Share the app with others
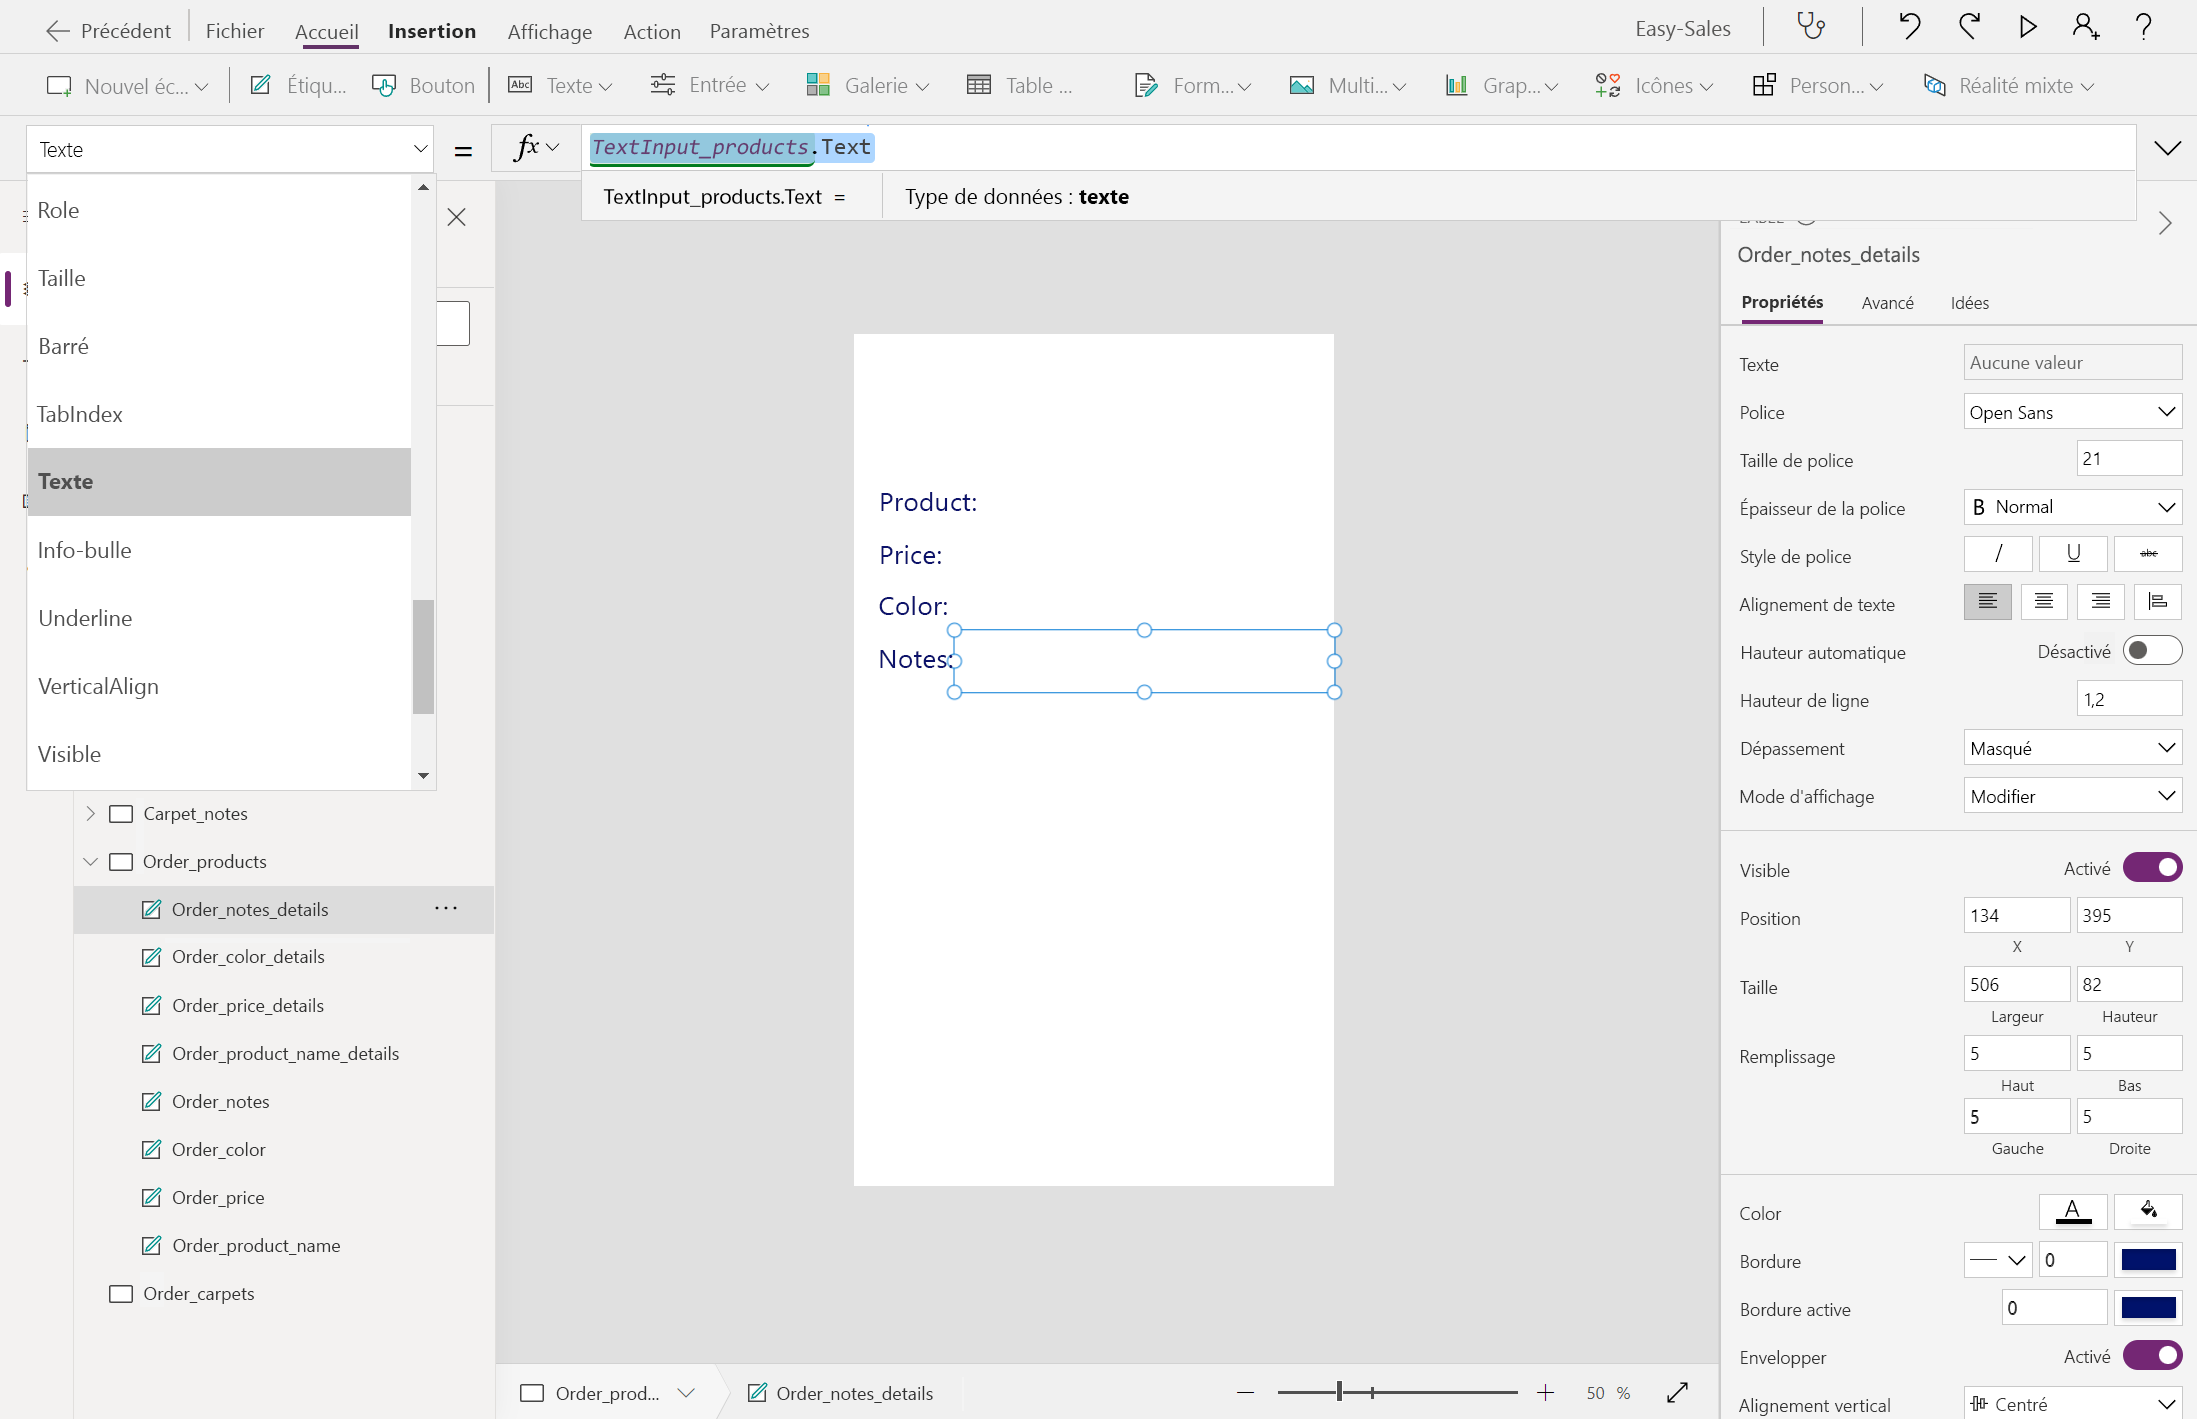2197x1419 pixels. [2084, 26]
